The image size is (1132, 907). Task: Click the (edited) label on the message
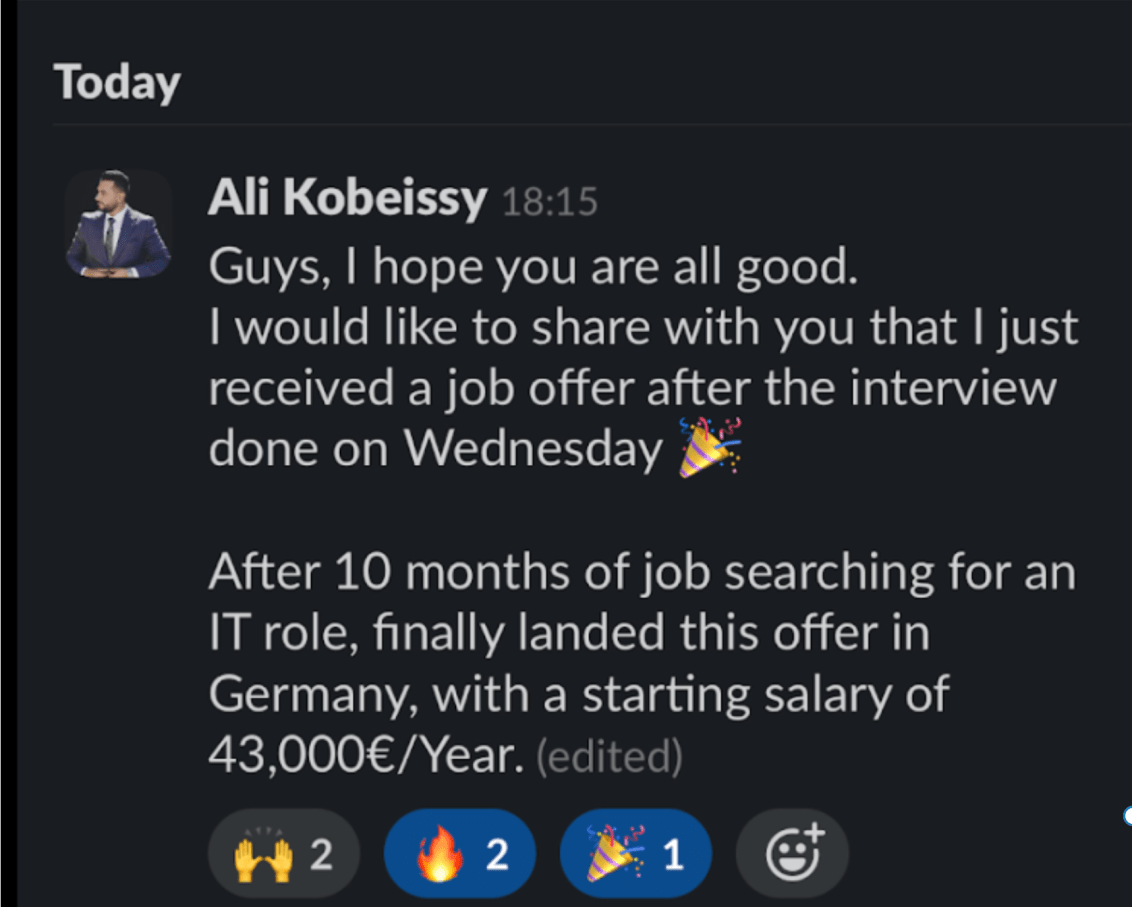(x=609, y=757)
